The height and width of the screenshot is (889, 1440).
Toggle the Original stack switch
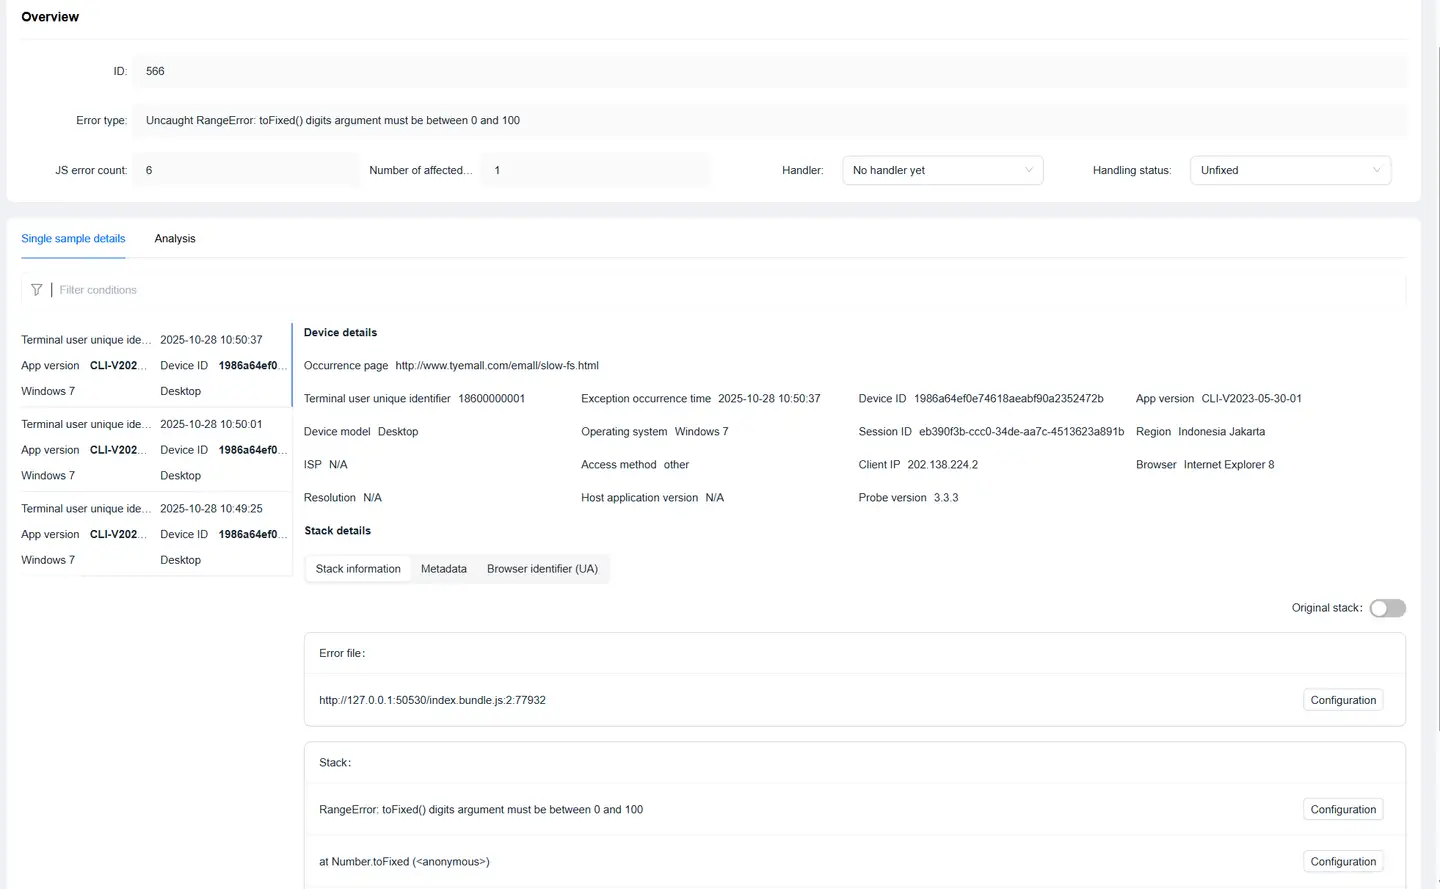coord(1387,608)
